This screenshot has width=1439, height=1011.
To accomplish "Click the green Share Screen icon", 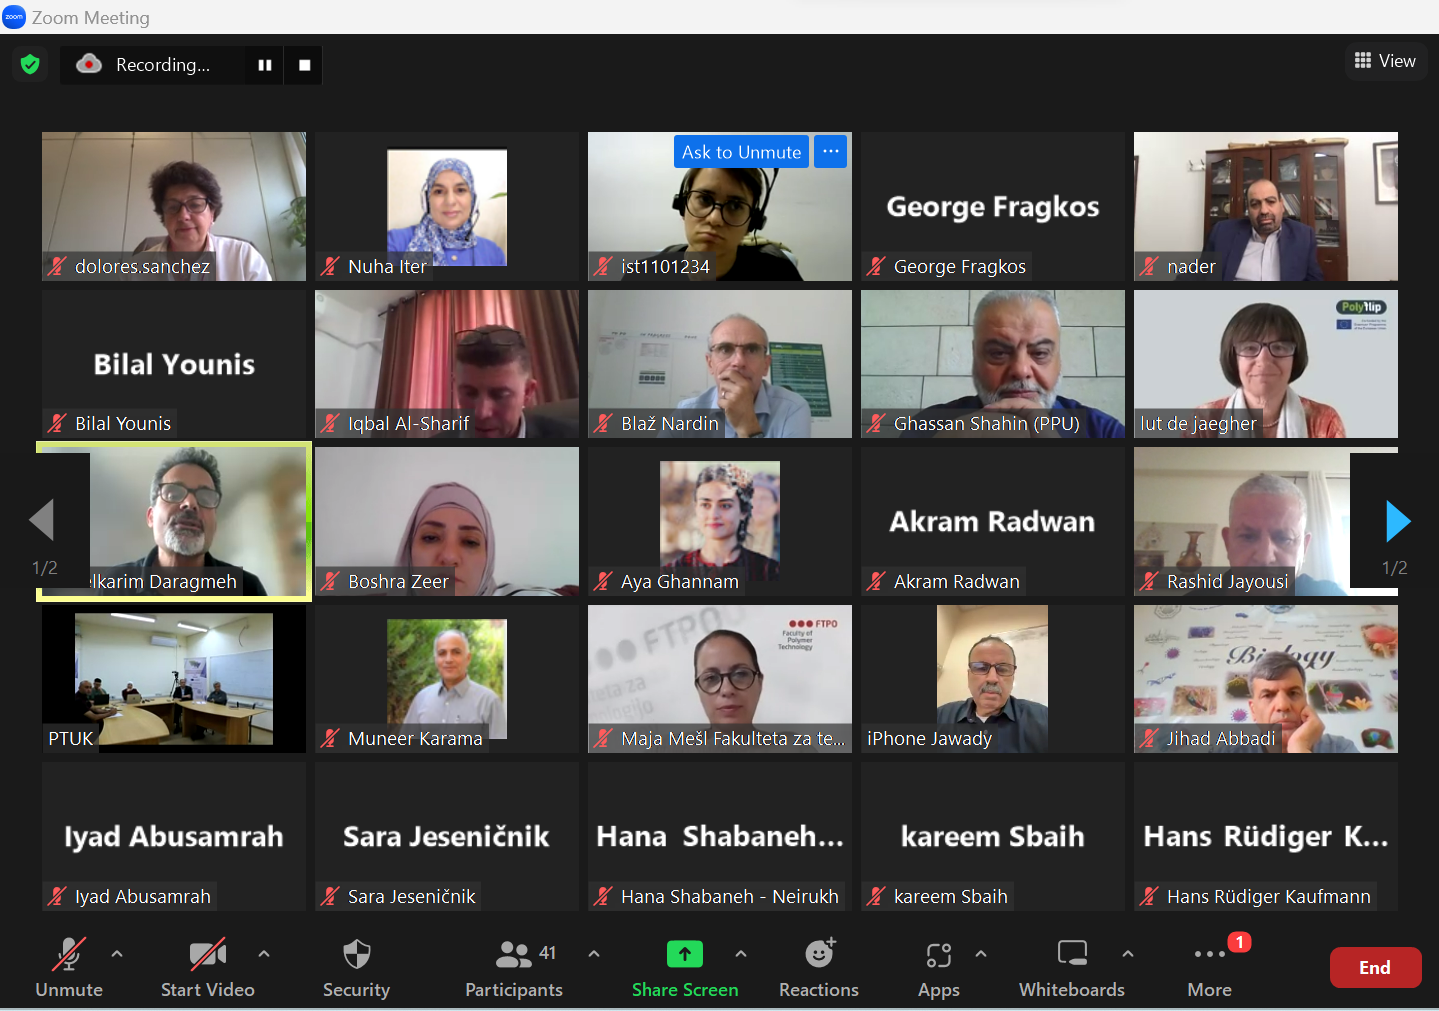I will click(x=685, y=954).
